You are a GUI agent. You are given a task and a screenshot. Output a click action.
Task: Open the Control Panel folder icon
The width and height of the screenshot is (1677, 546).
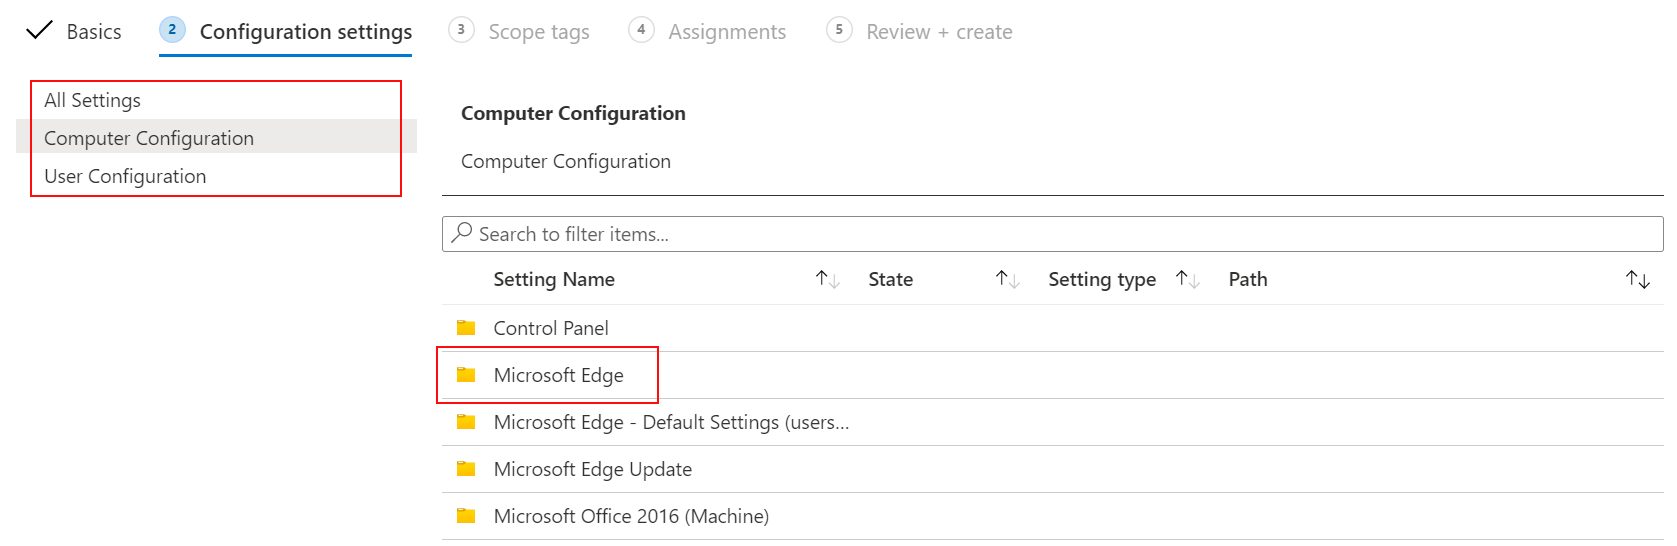click(x=466, y=328)
